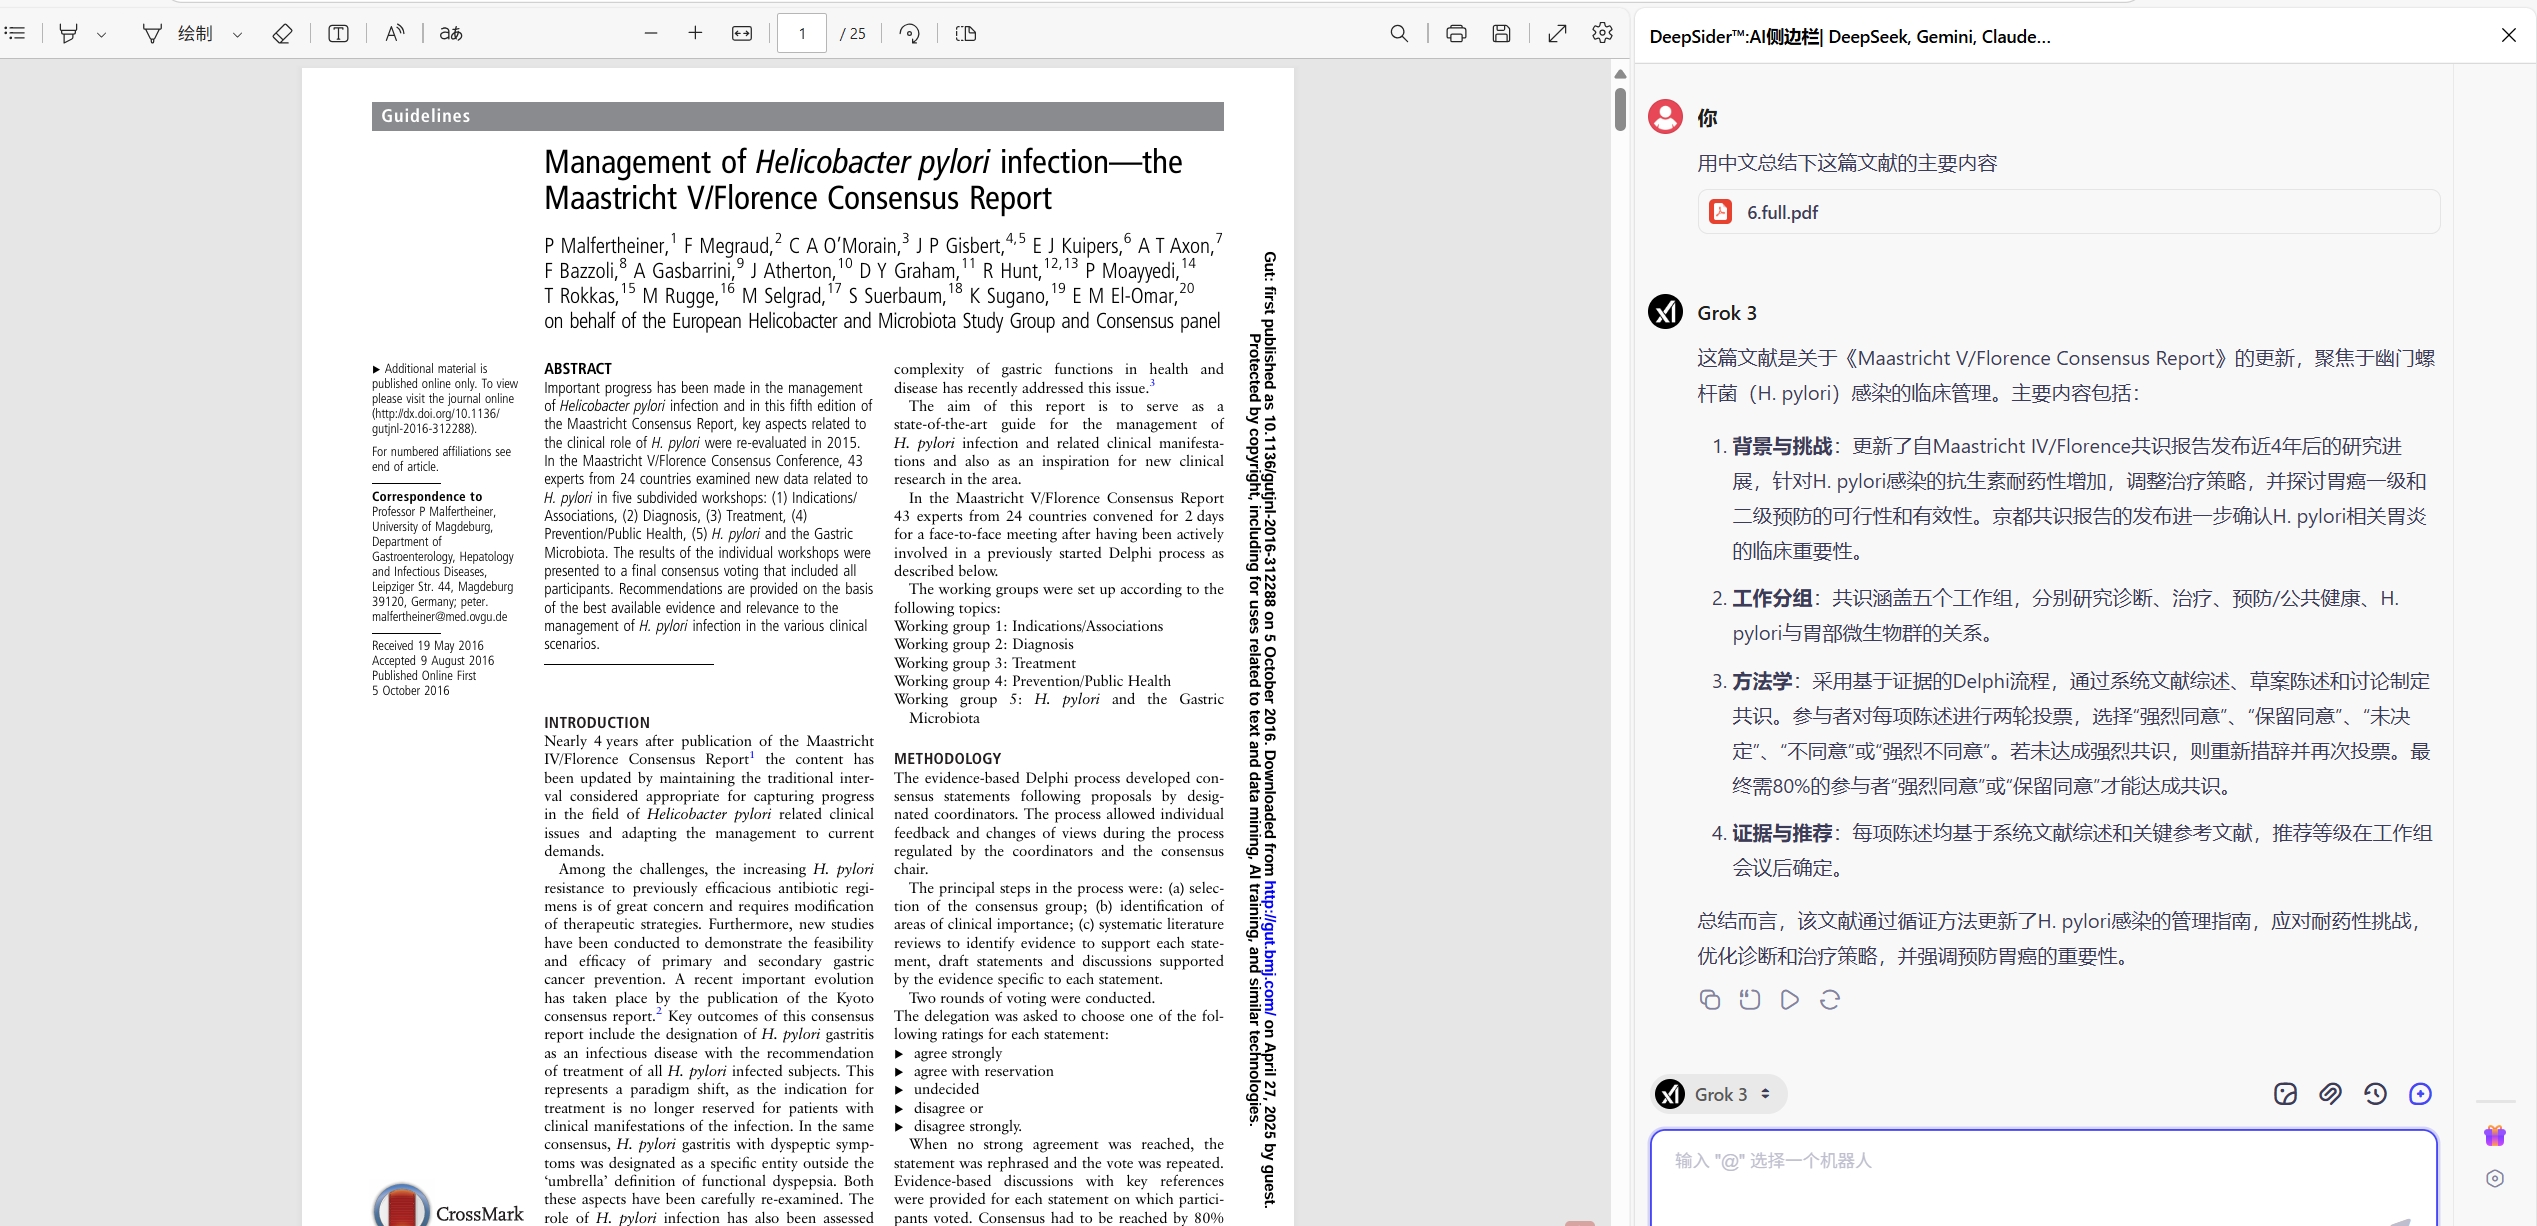Toggle the highlighter tool
This screenshot has height=1226, width=2537.
click(68, 33)
